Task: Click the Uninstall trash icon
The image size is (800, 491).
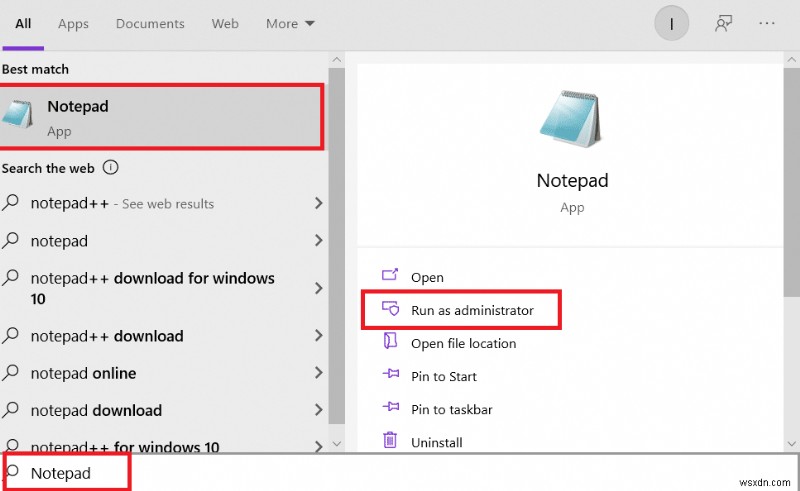Action: click(x=390, y=441)
